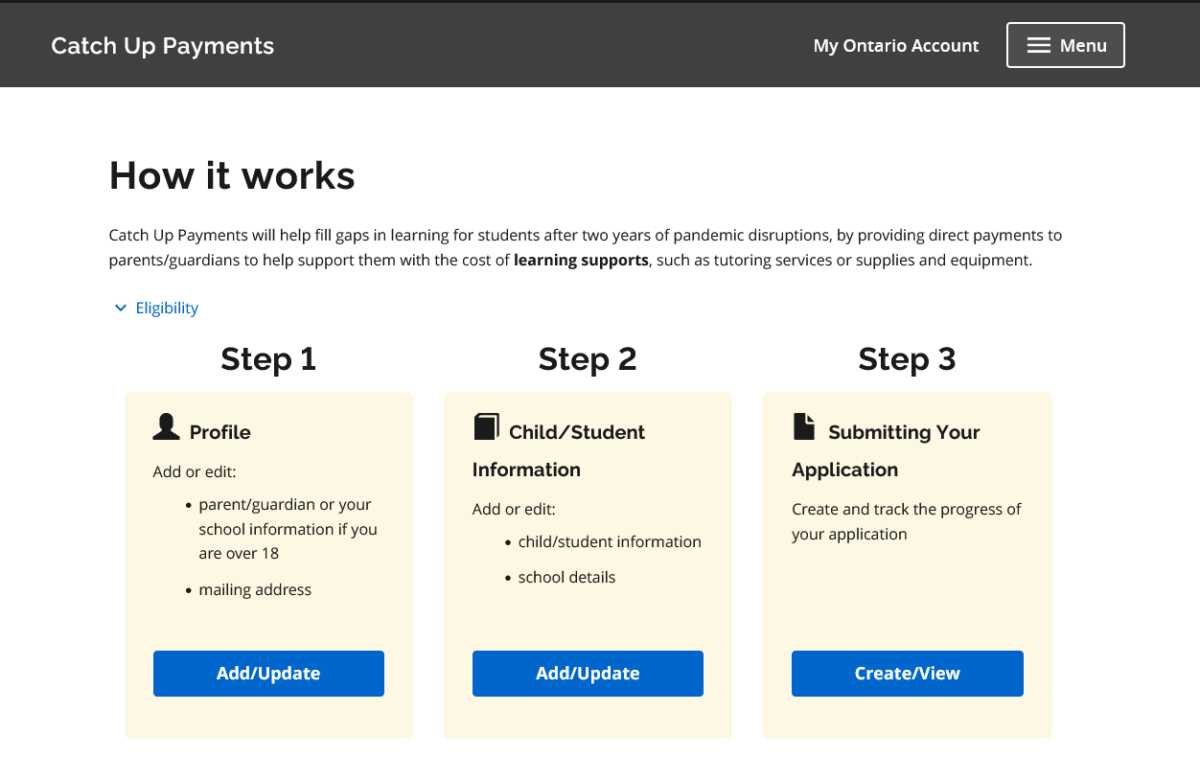Viewport: 1200px width, 757px height.
Task: Open My Ontario Account
Action: point(895,45)
